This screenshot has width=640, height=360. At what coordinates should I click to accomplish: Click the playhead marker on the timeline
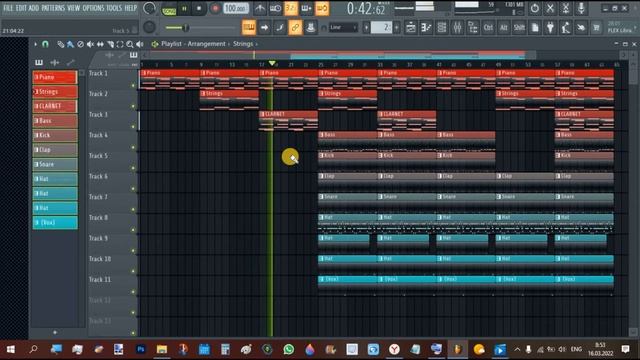(272, 63)
